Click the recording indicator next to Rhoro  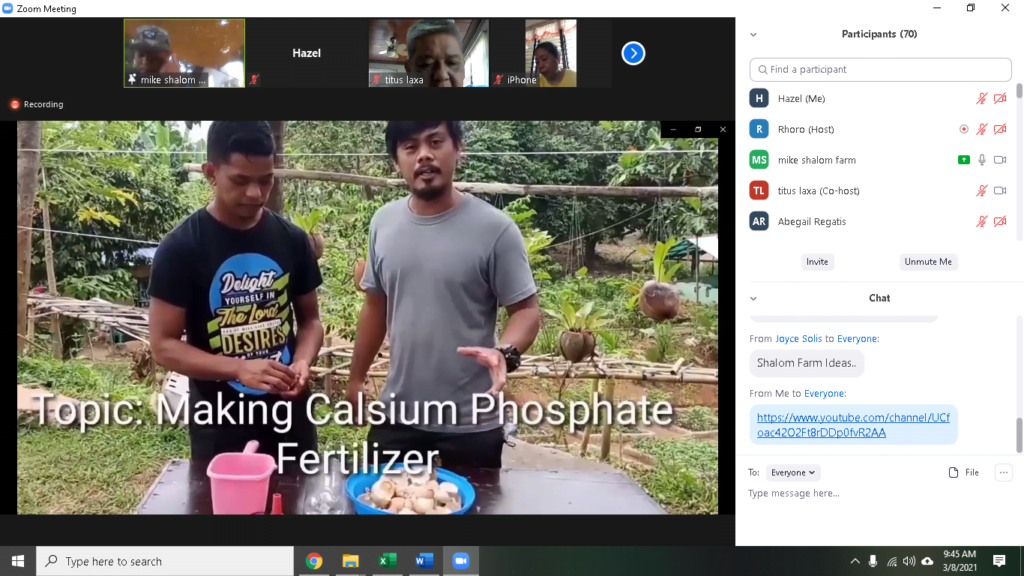click(963, 129)
